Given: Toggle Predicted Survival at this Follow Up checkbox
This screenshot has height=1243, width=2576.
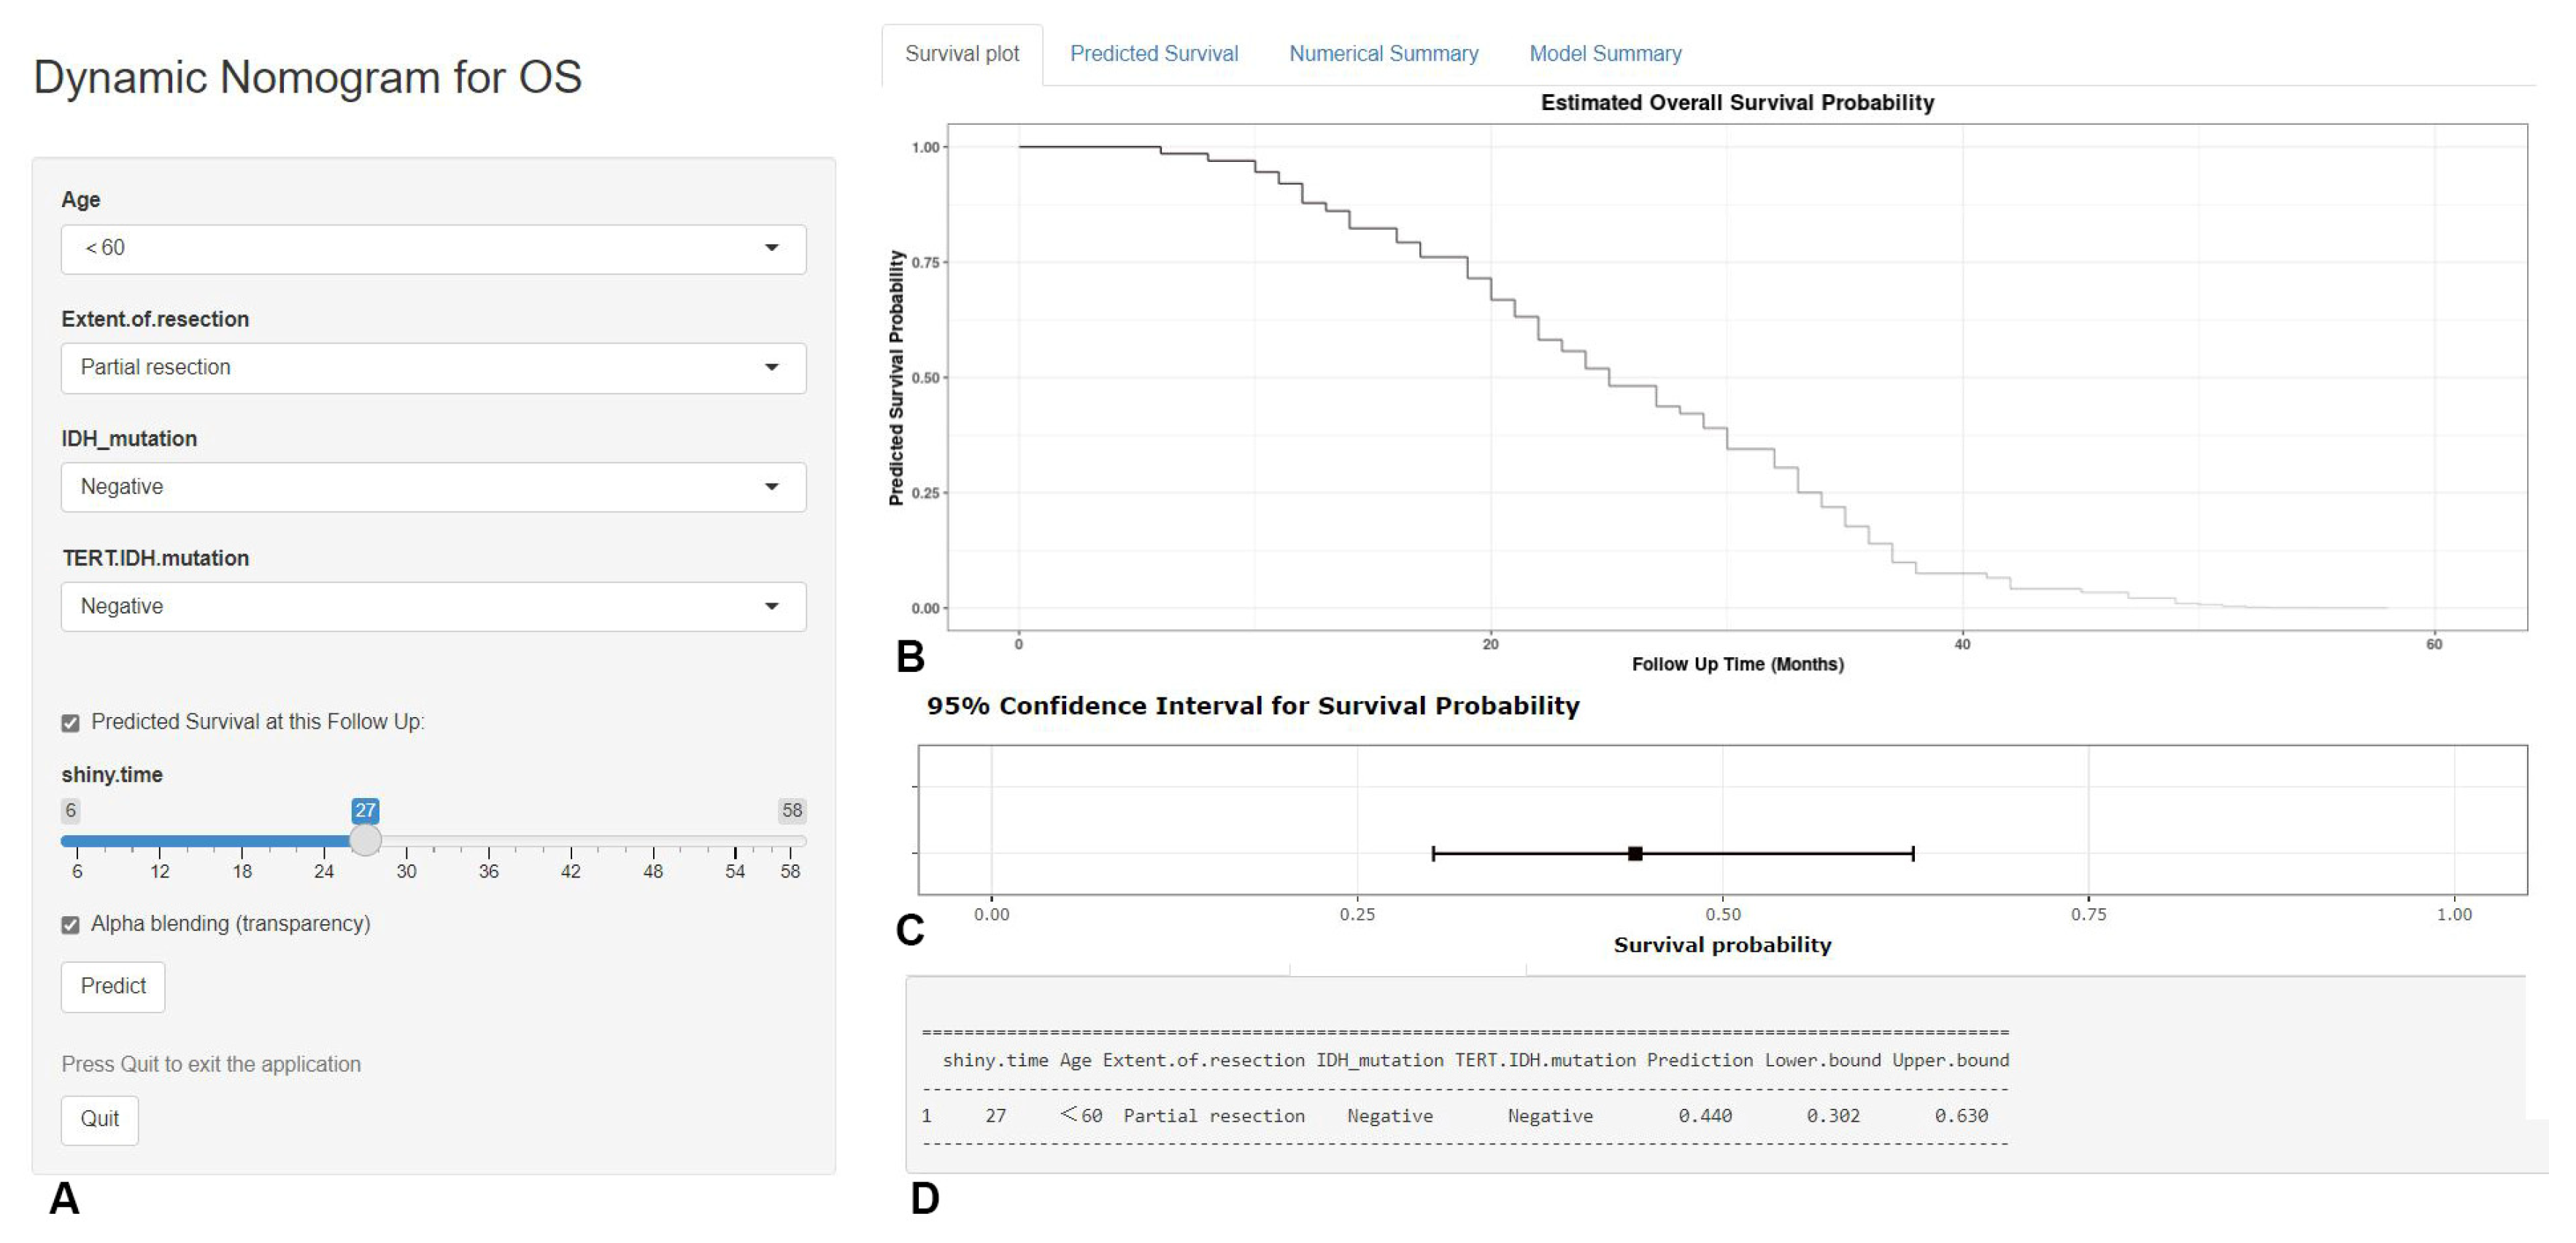Looking at the screenshot, I should pyautogui.click(x=70, y=723).
